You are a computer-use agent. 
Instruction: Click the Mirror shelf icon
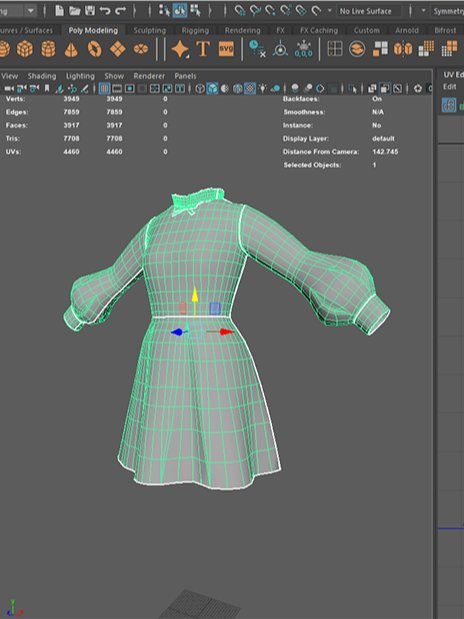[403, 49]
